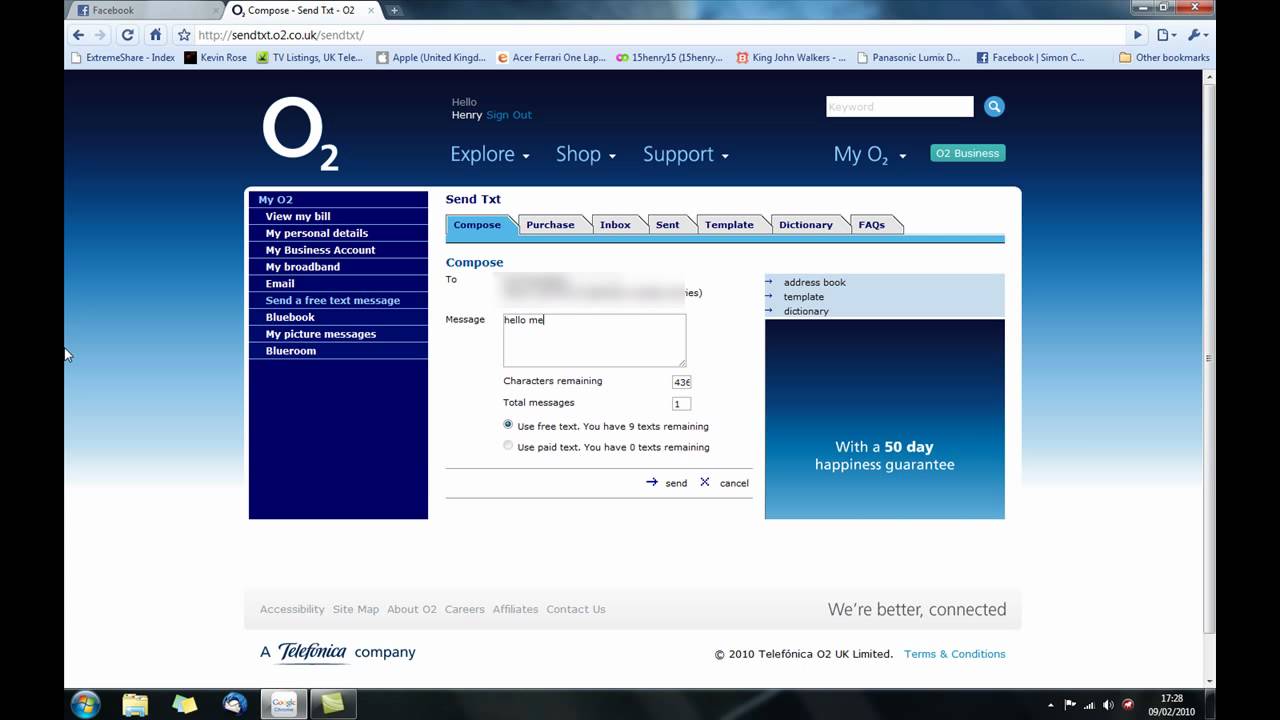Screen dimensions: 1280x720
Task: Open the Kevin Rose bookmark
Action: click(x=215, y=58)
